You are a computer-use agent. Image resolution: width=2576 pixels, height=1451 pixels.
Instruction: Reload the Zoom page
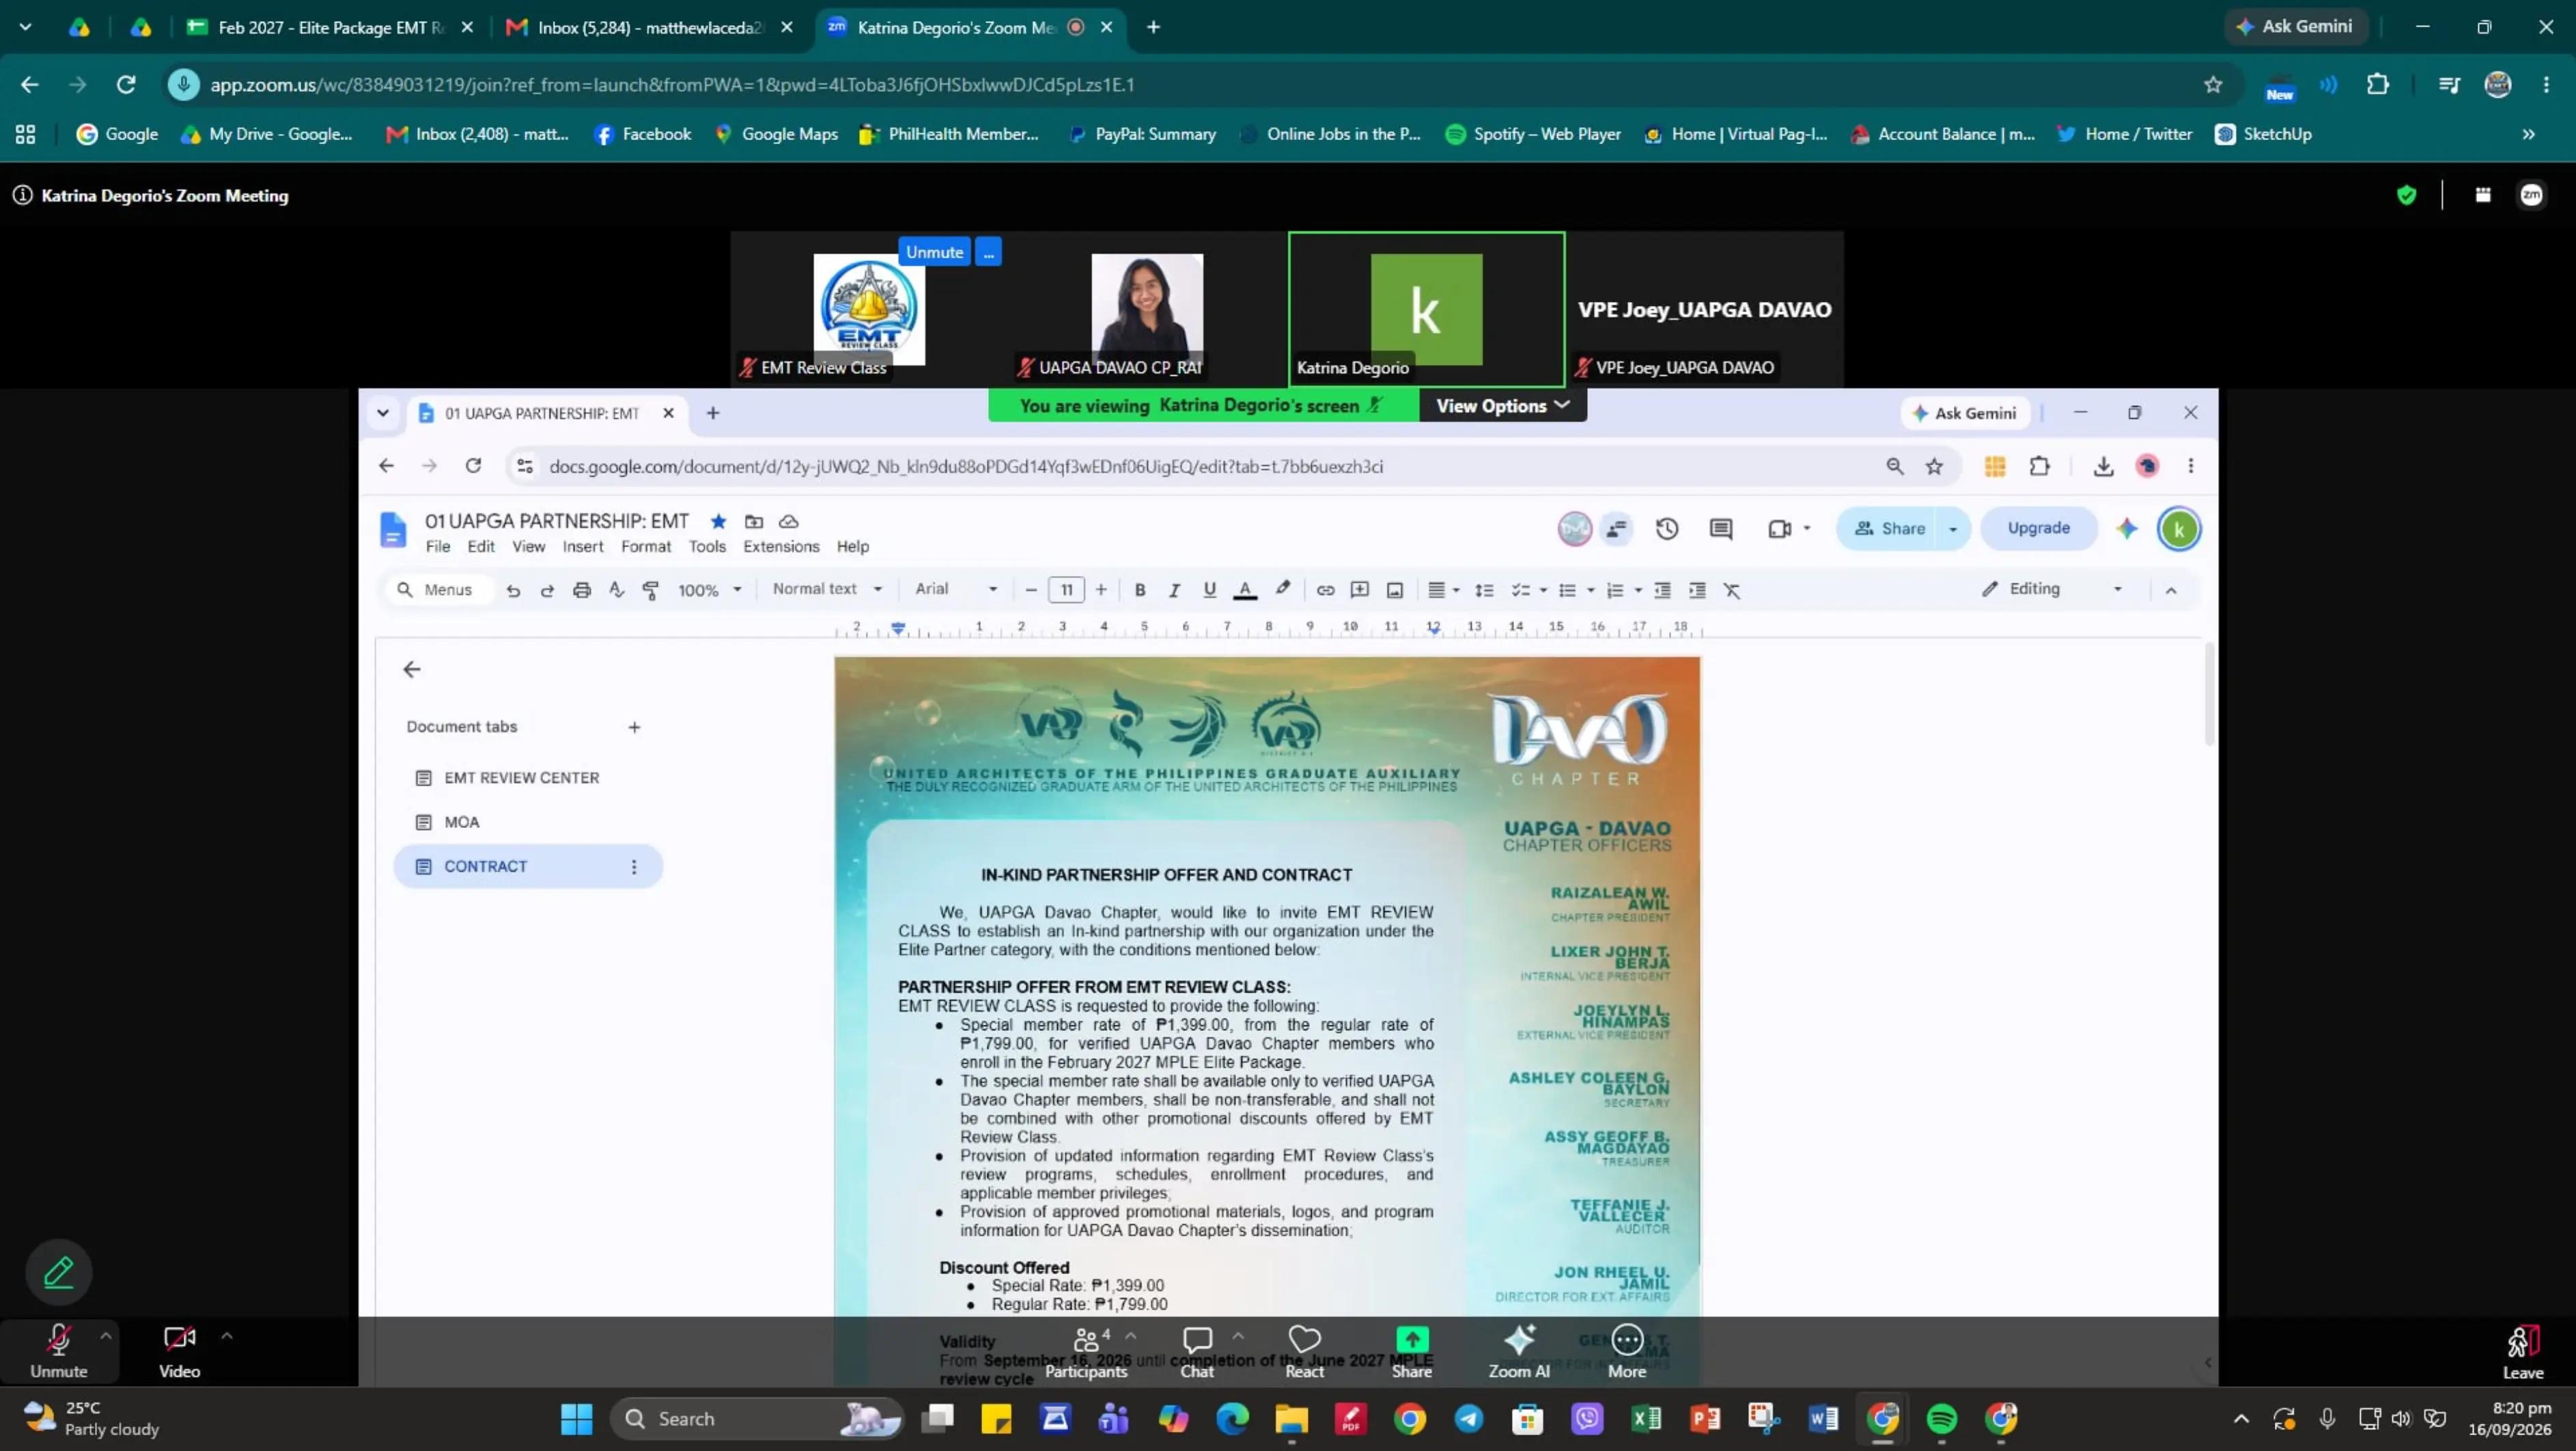(126, 85)
